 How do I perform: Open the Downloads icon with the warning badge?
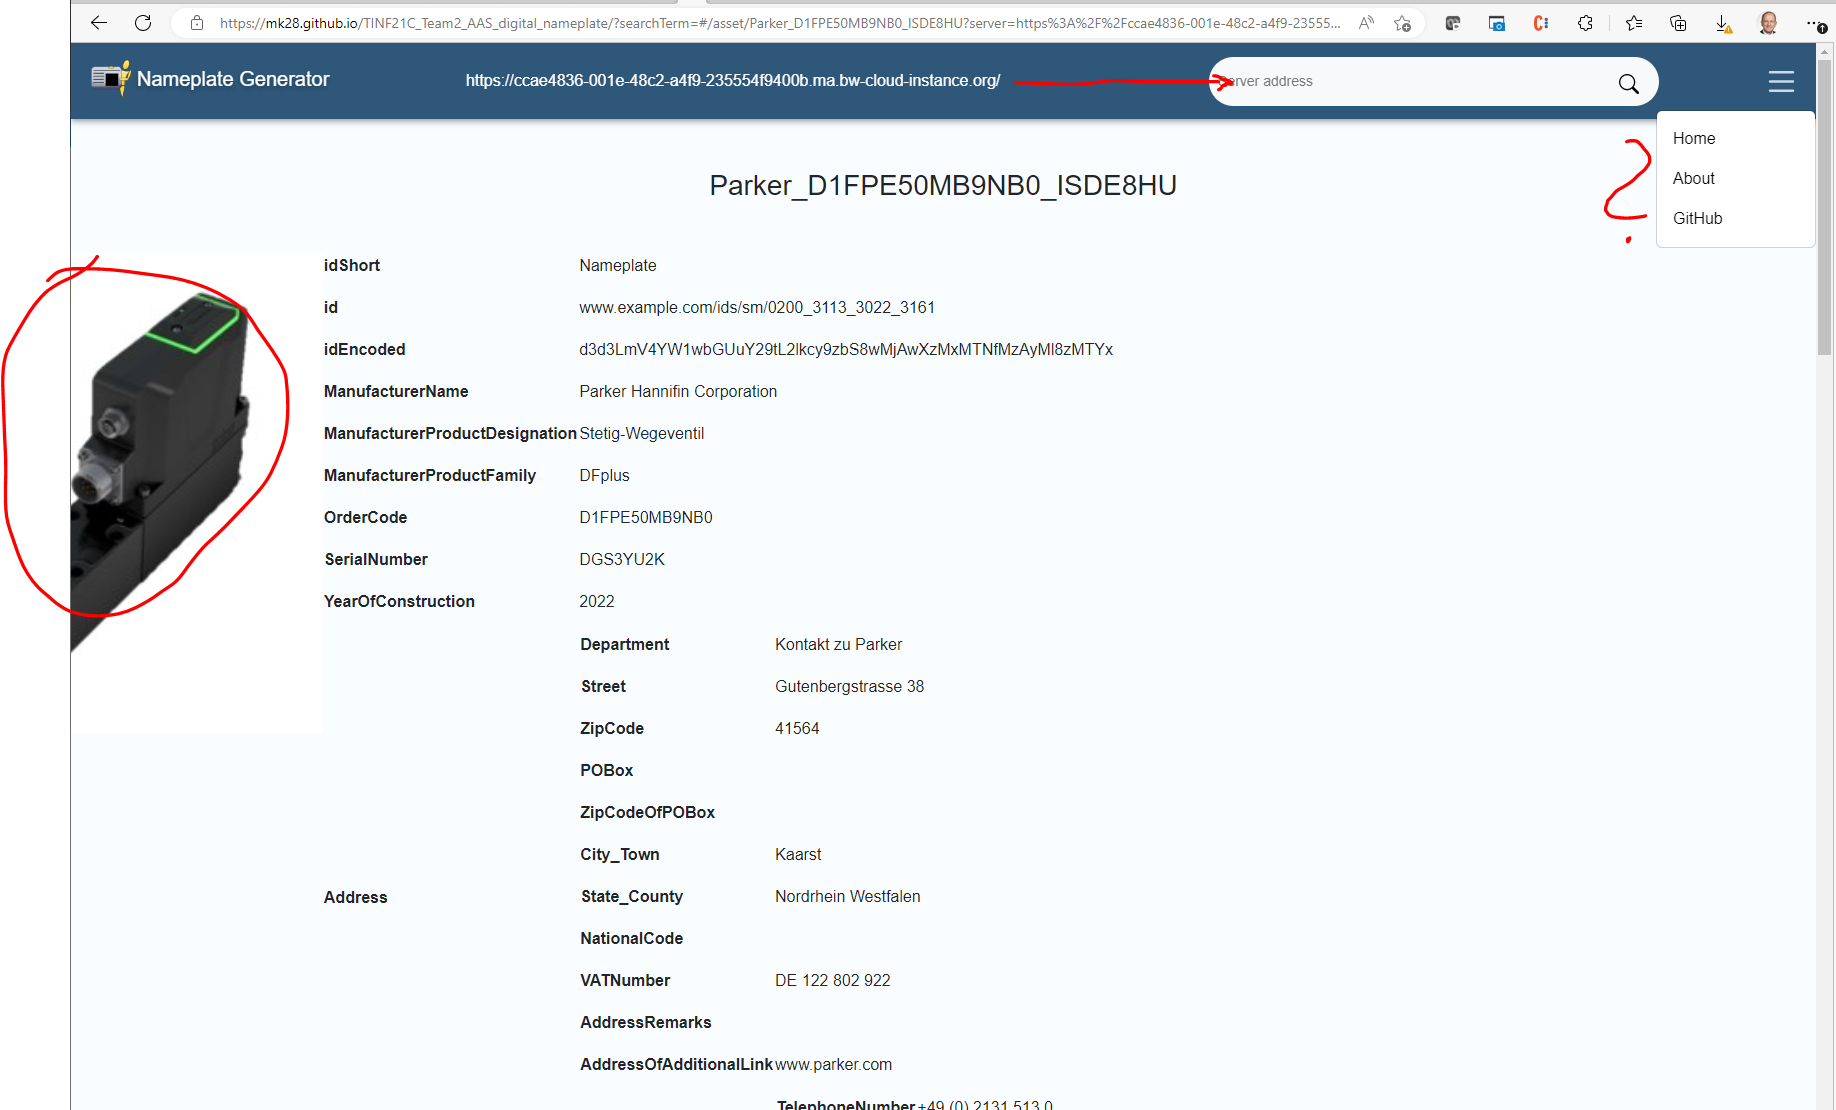click(1723, 23)
